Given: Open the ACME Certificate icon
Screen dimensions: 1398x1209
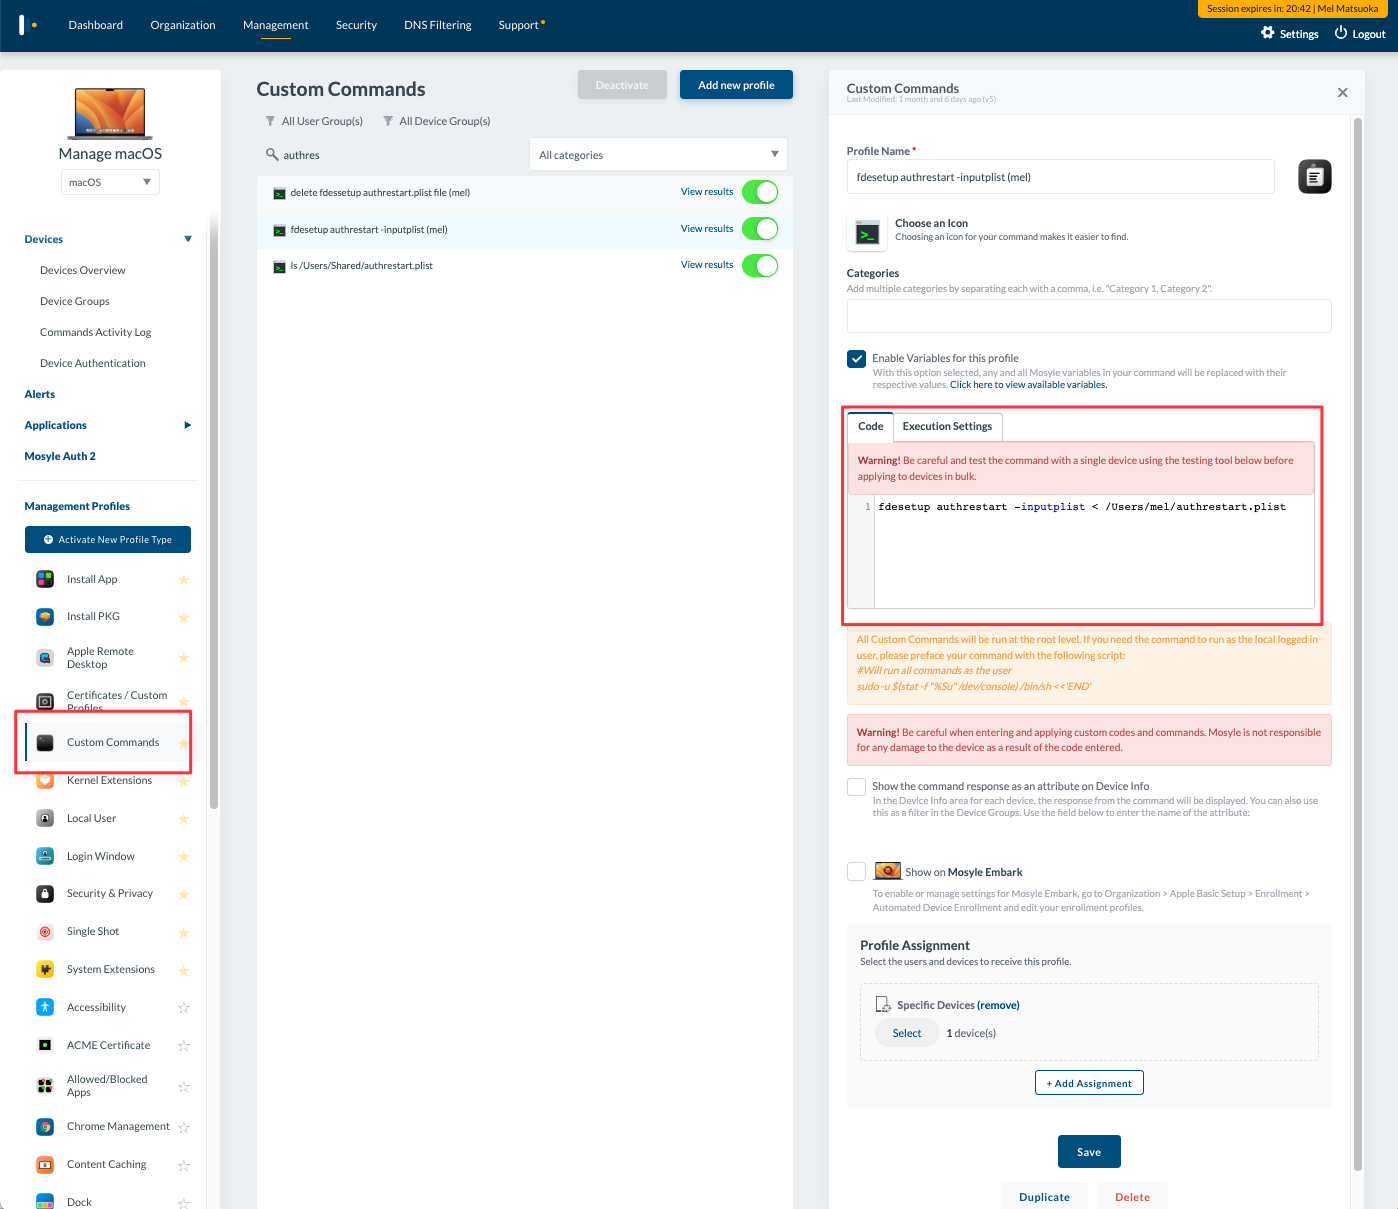Looking at the screenshot, I should [x=45, y=1045].
